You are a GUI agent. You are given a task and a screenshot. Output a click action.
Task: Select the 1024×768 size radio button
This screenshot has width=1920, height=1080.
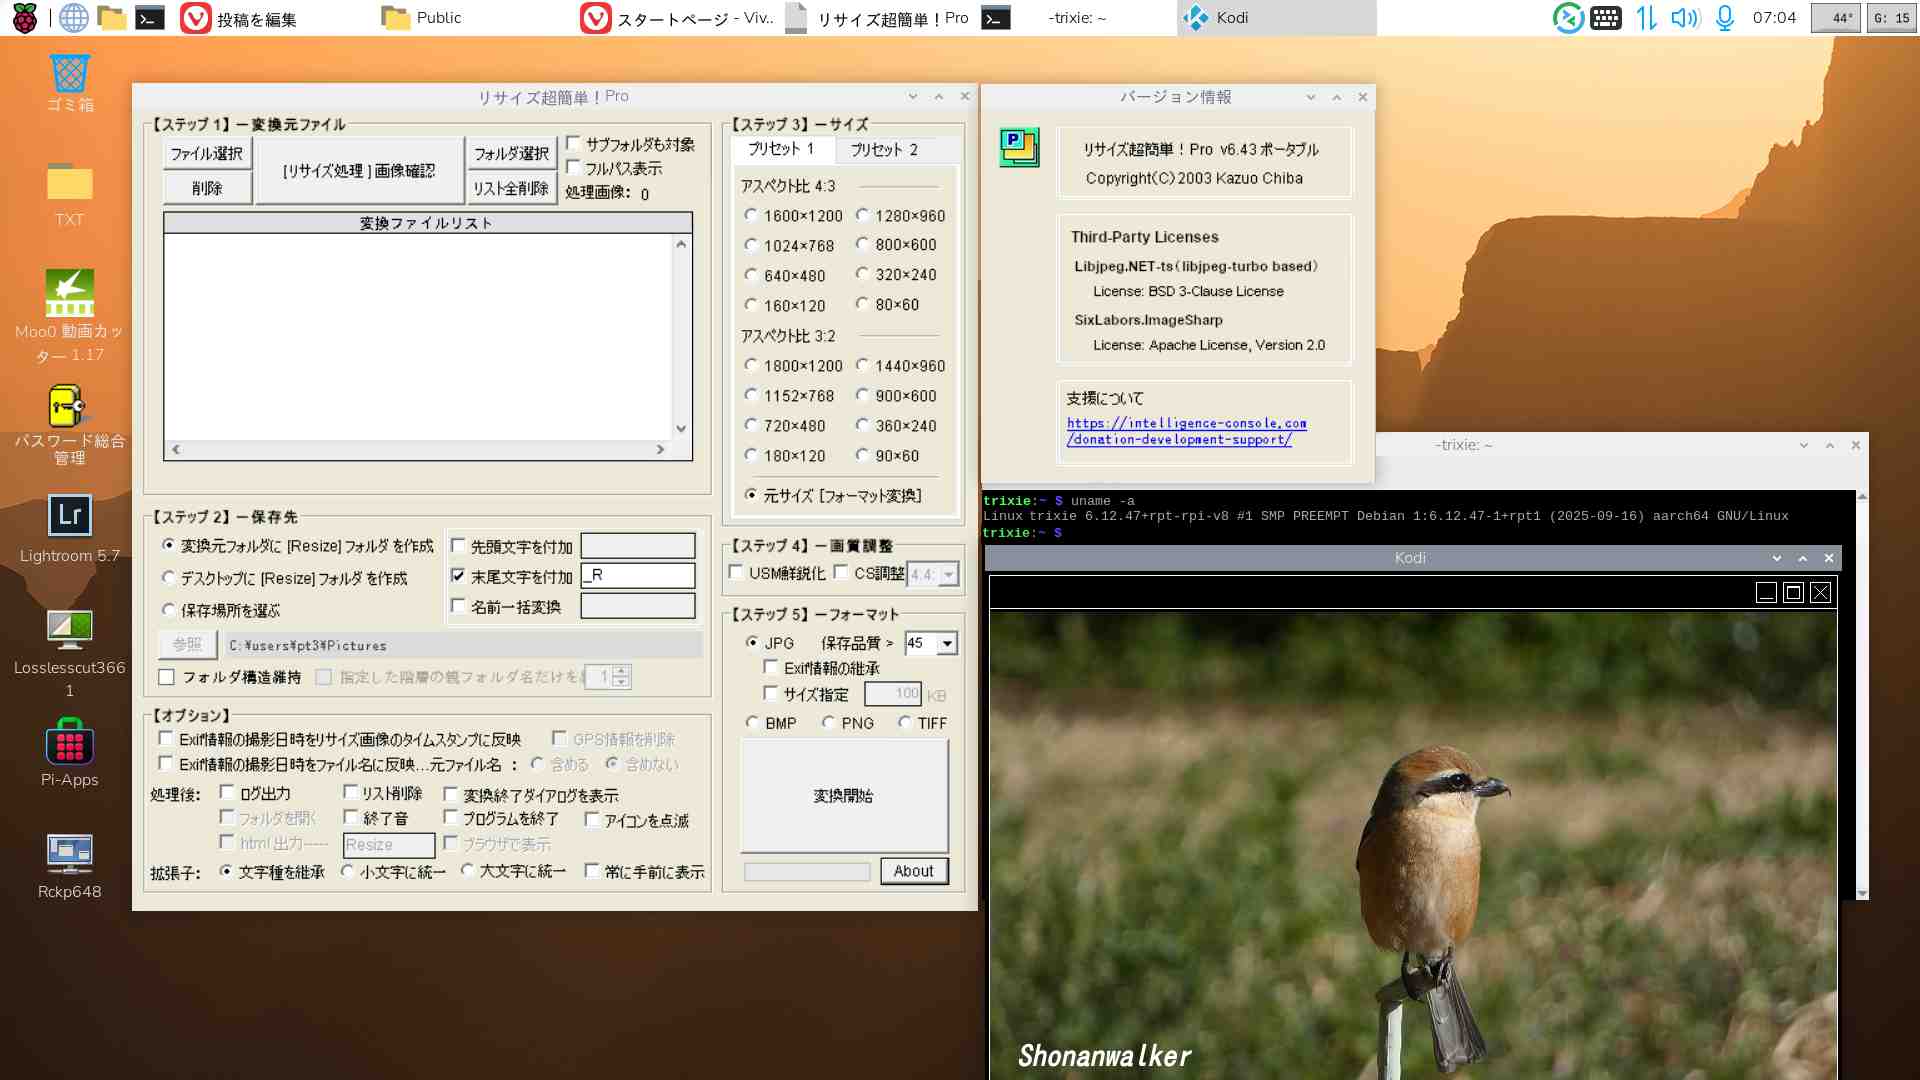pos(751,245)
